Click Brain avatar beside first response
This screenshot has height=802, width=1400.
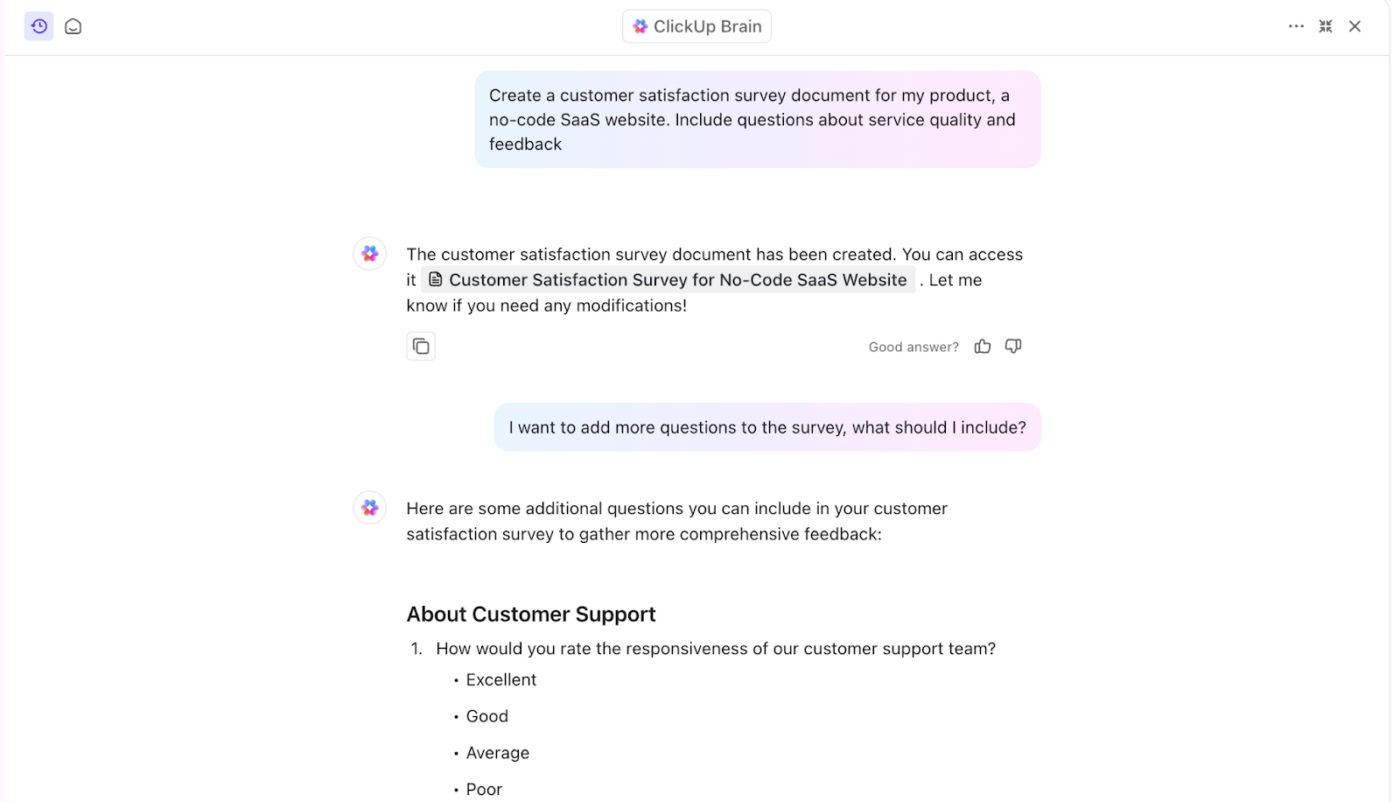[x=370, y=254]
